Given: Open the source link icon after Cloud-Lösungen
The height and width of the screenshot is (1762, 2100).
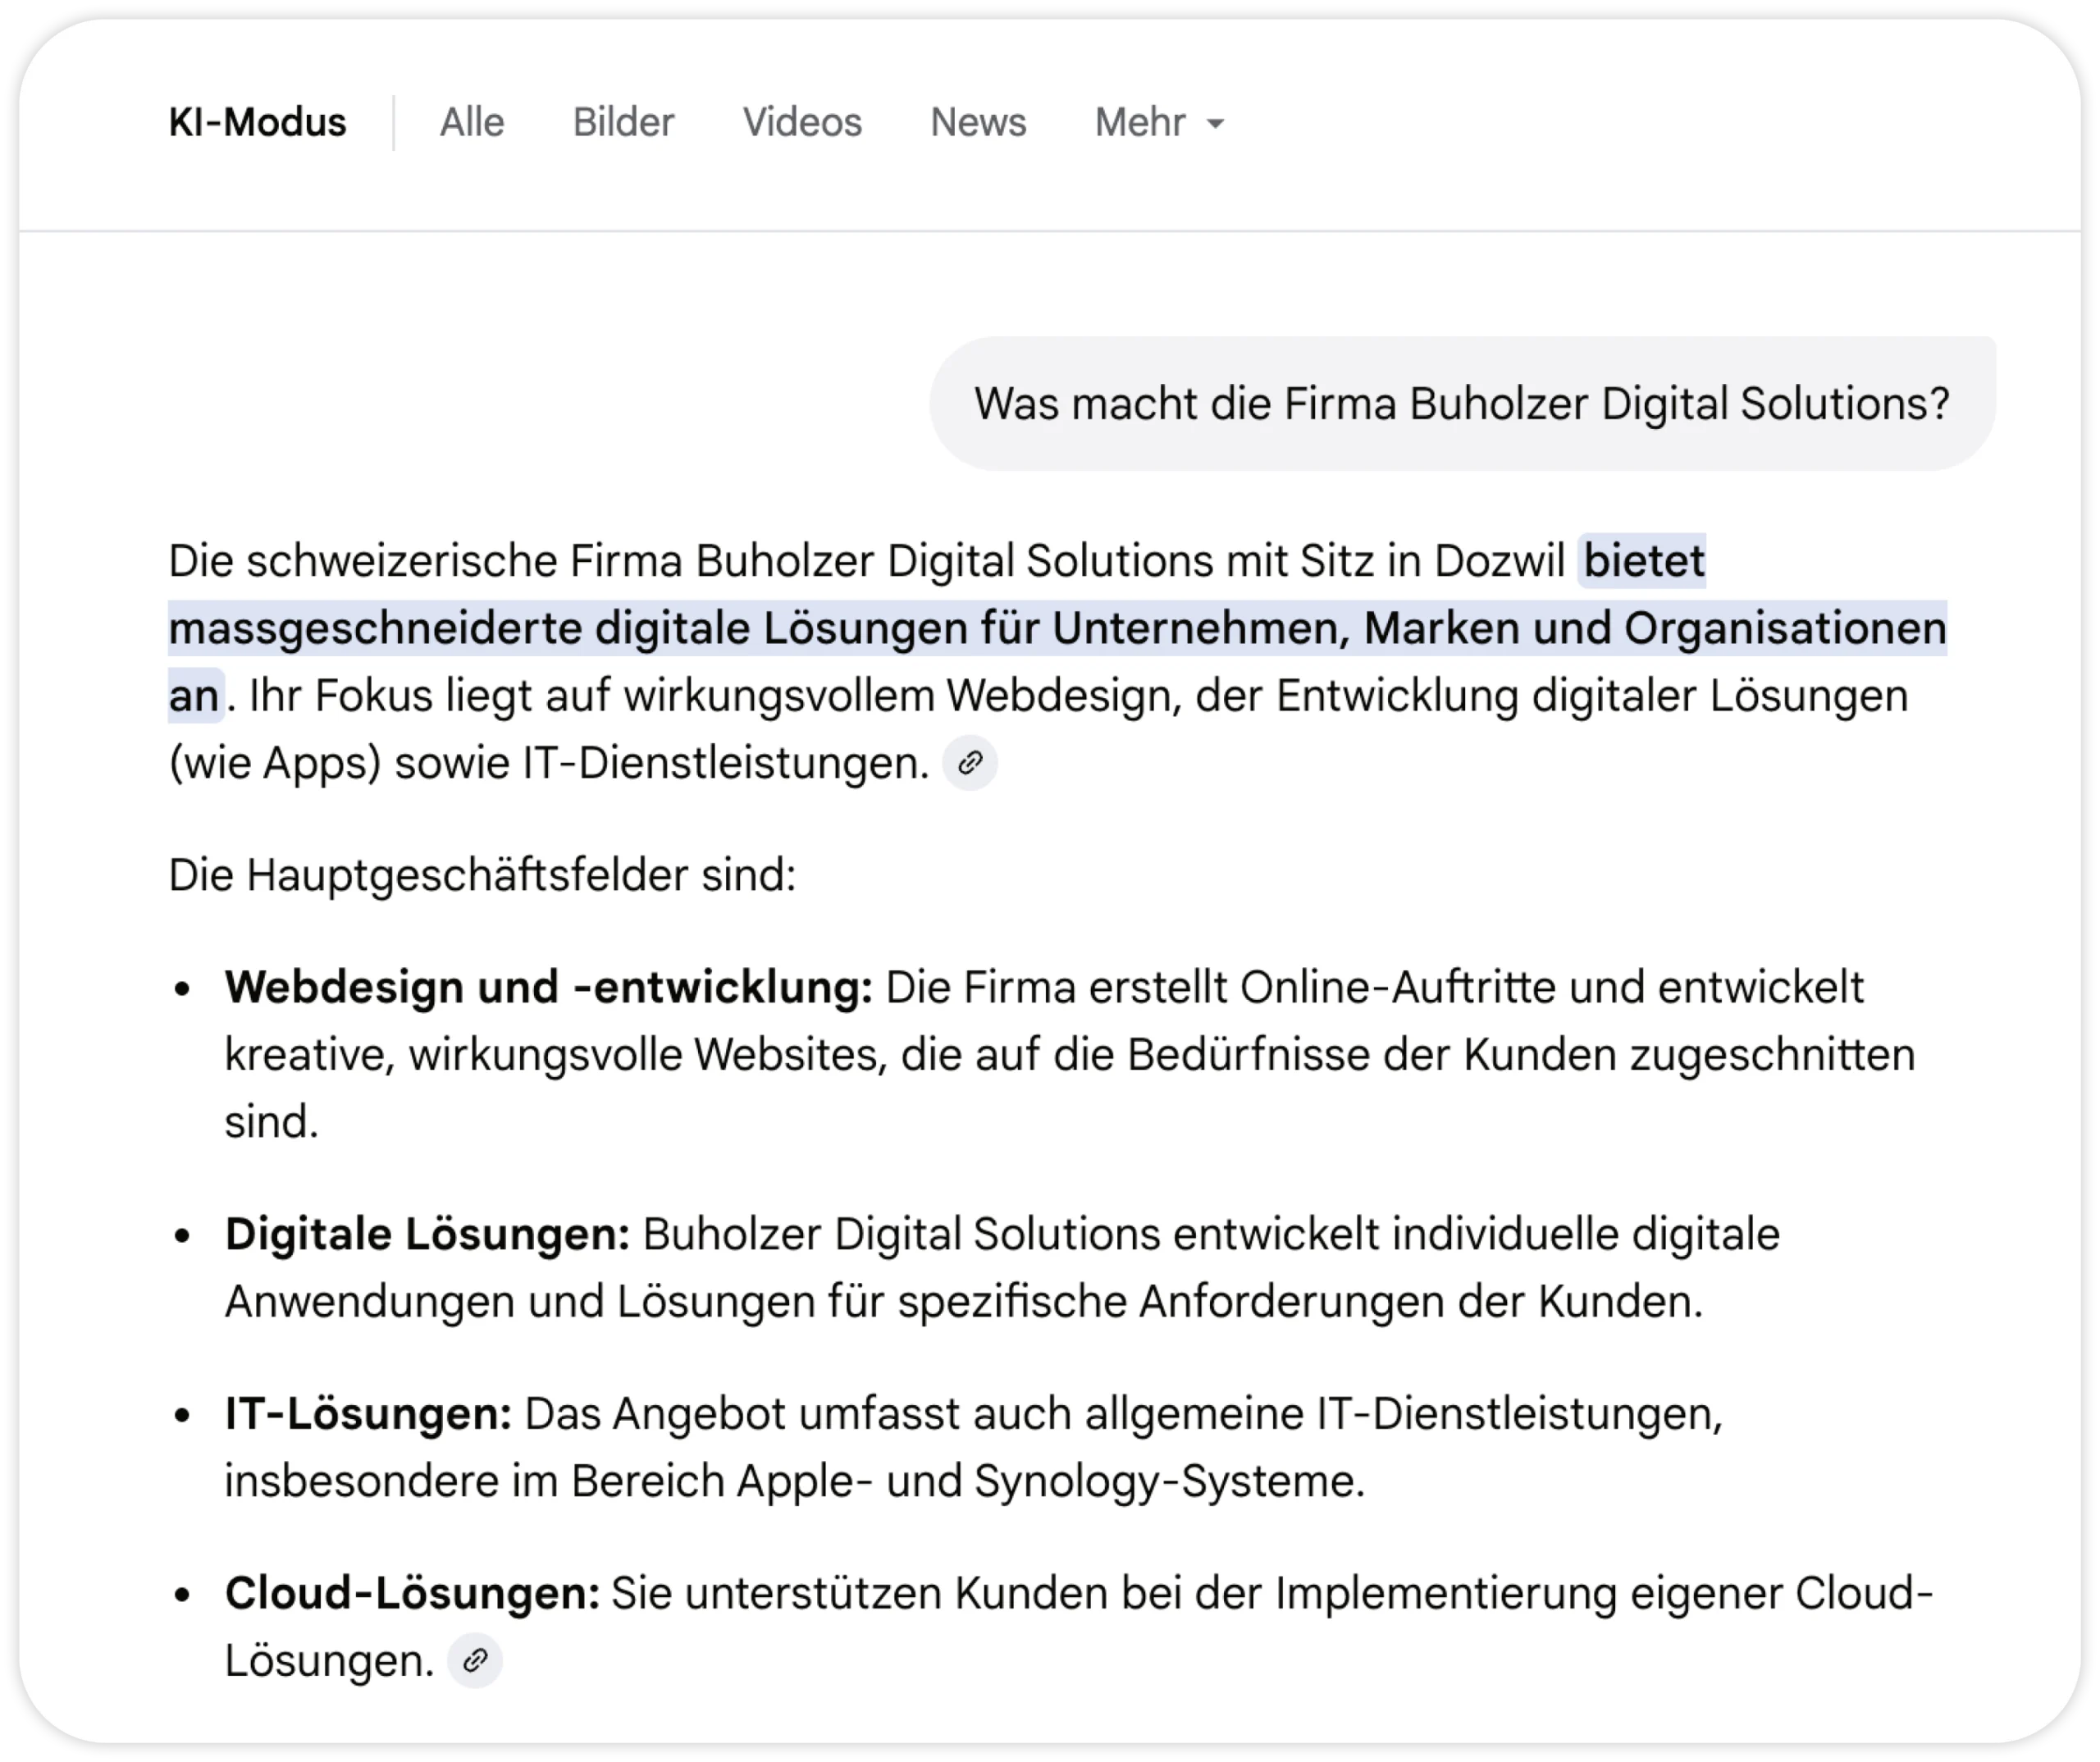Looking at the screenshot, I should click(475, 1661).
